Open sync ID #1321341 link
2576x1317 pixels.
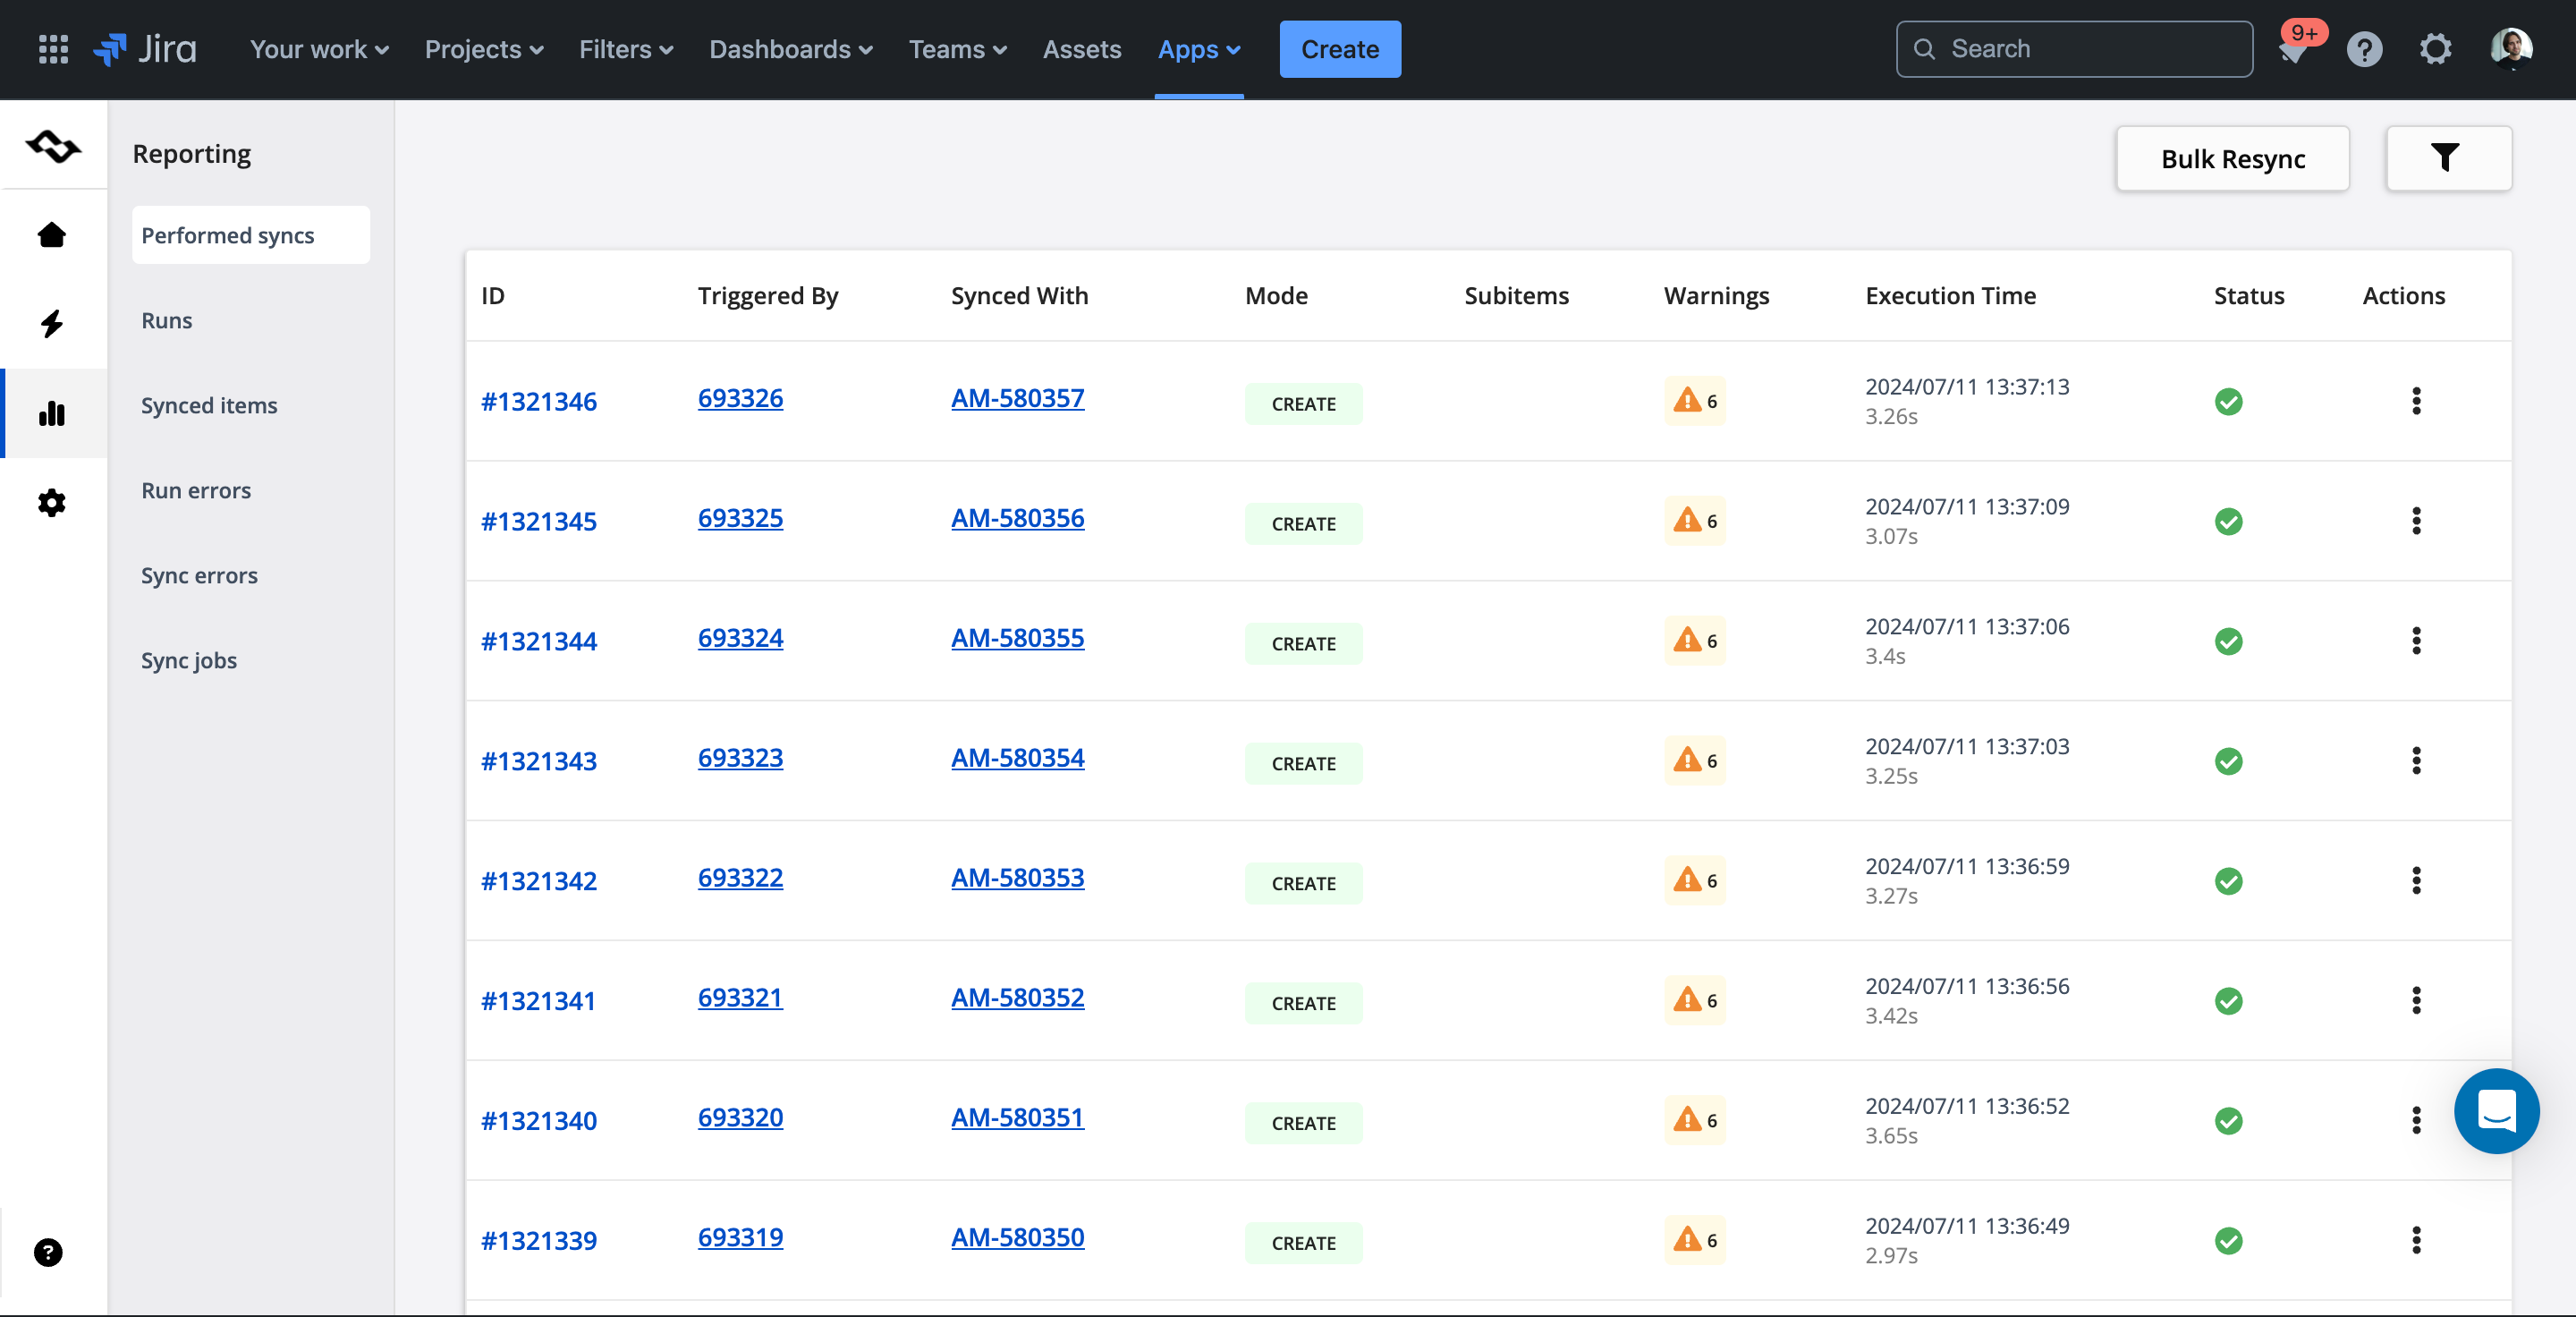pyautogui.click(x=539, y=1000)
